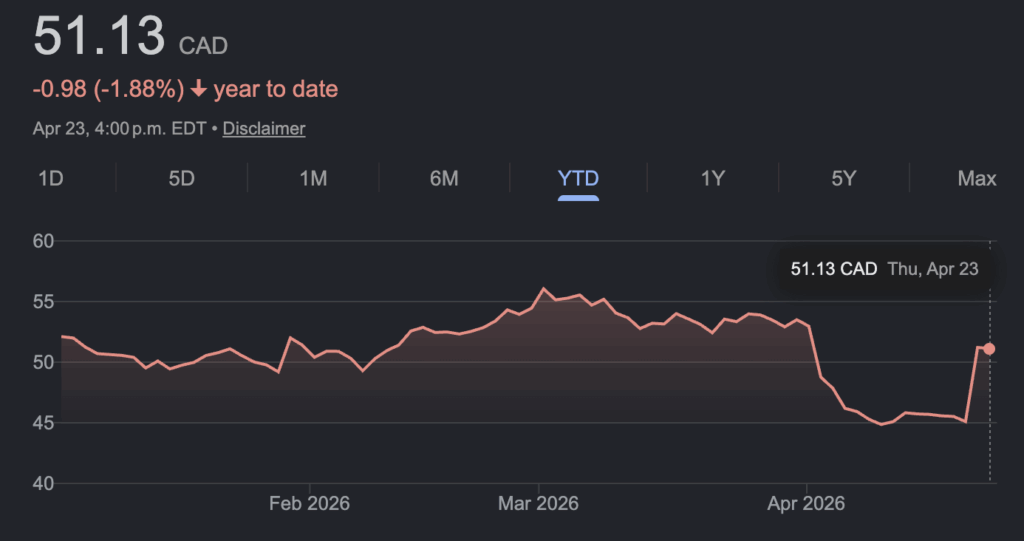Click the Apr 2026 axis label
This screenshot has width=1024, height=541.
[804, 503]
